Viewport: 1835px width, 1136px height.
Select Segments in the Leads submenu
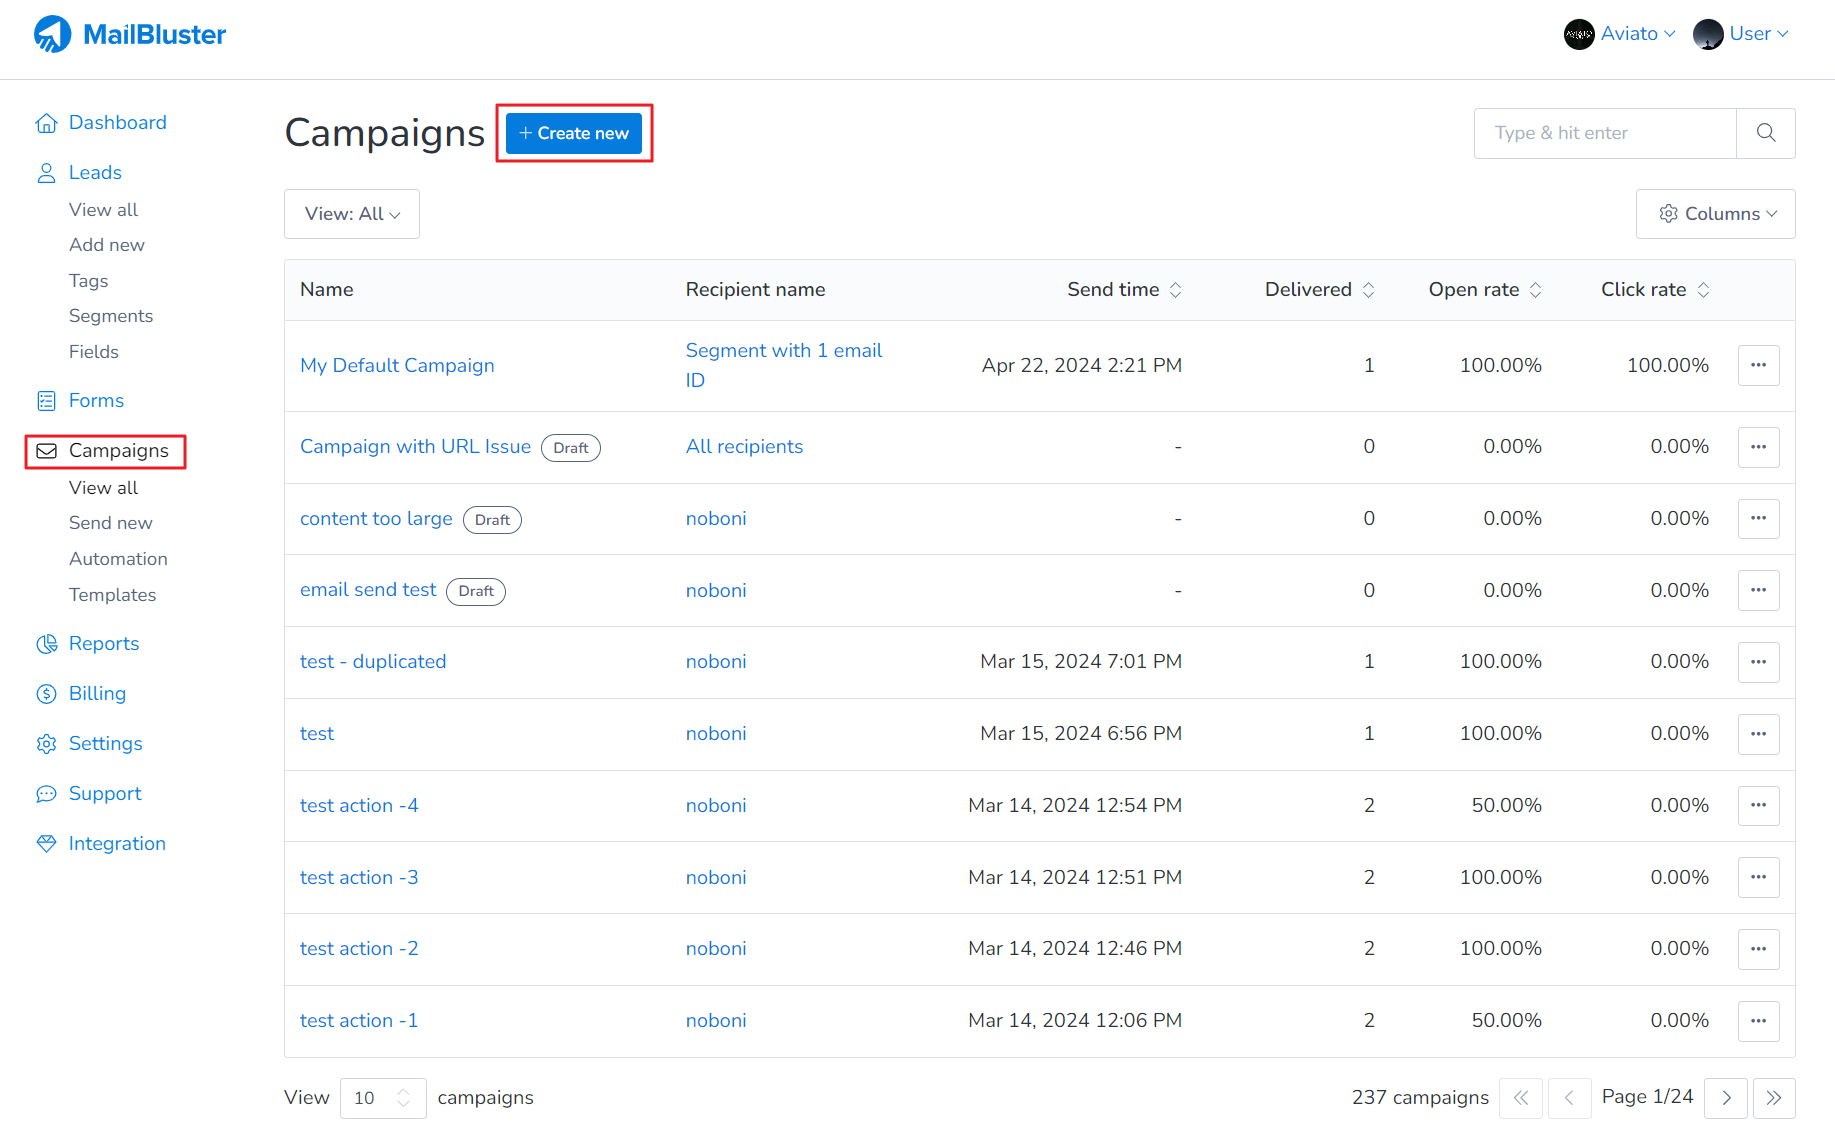tap(111, 316)
